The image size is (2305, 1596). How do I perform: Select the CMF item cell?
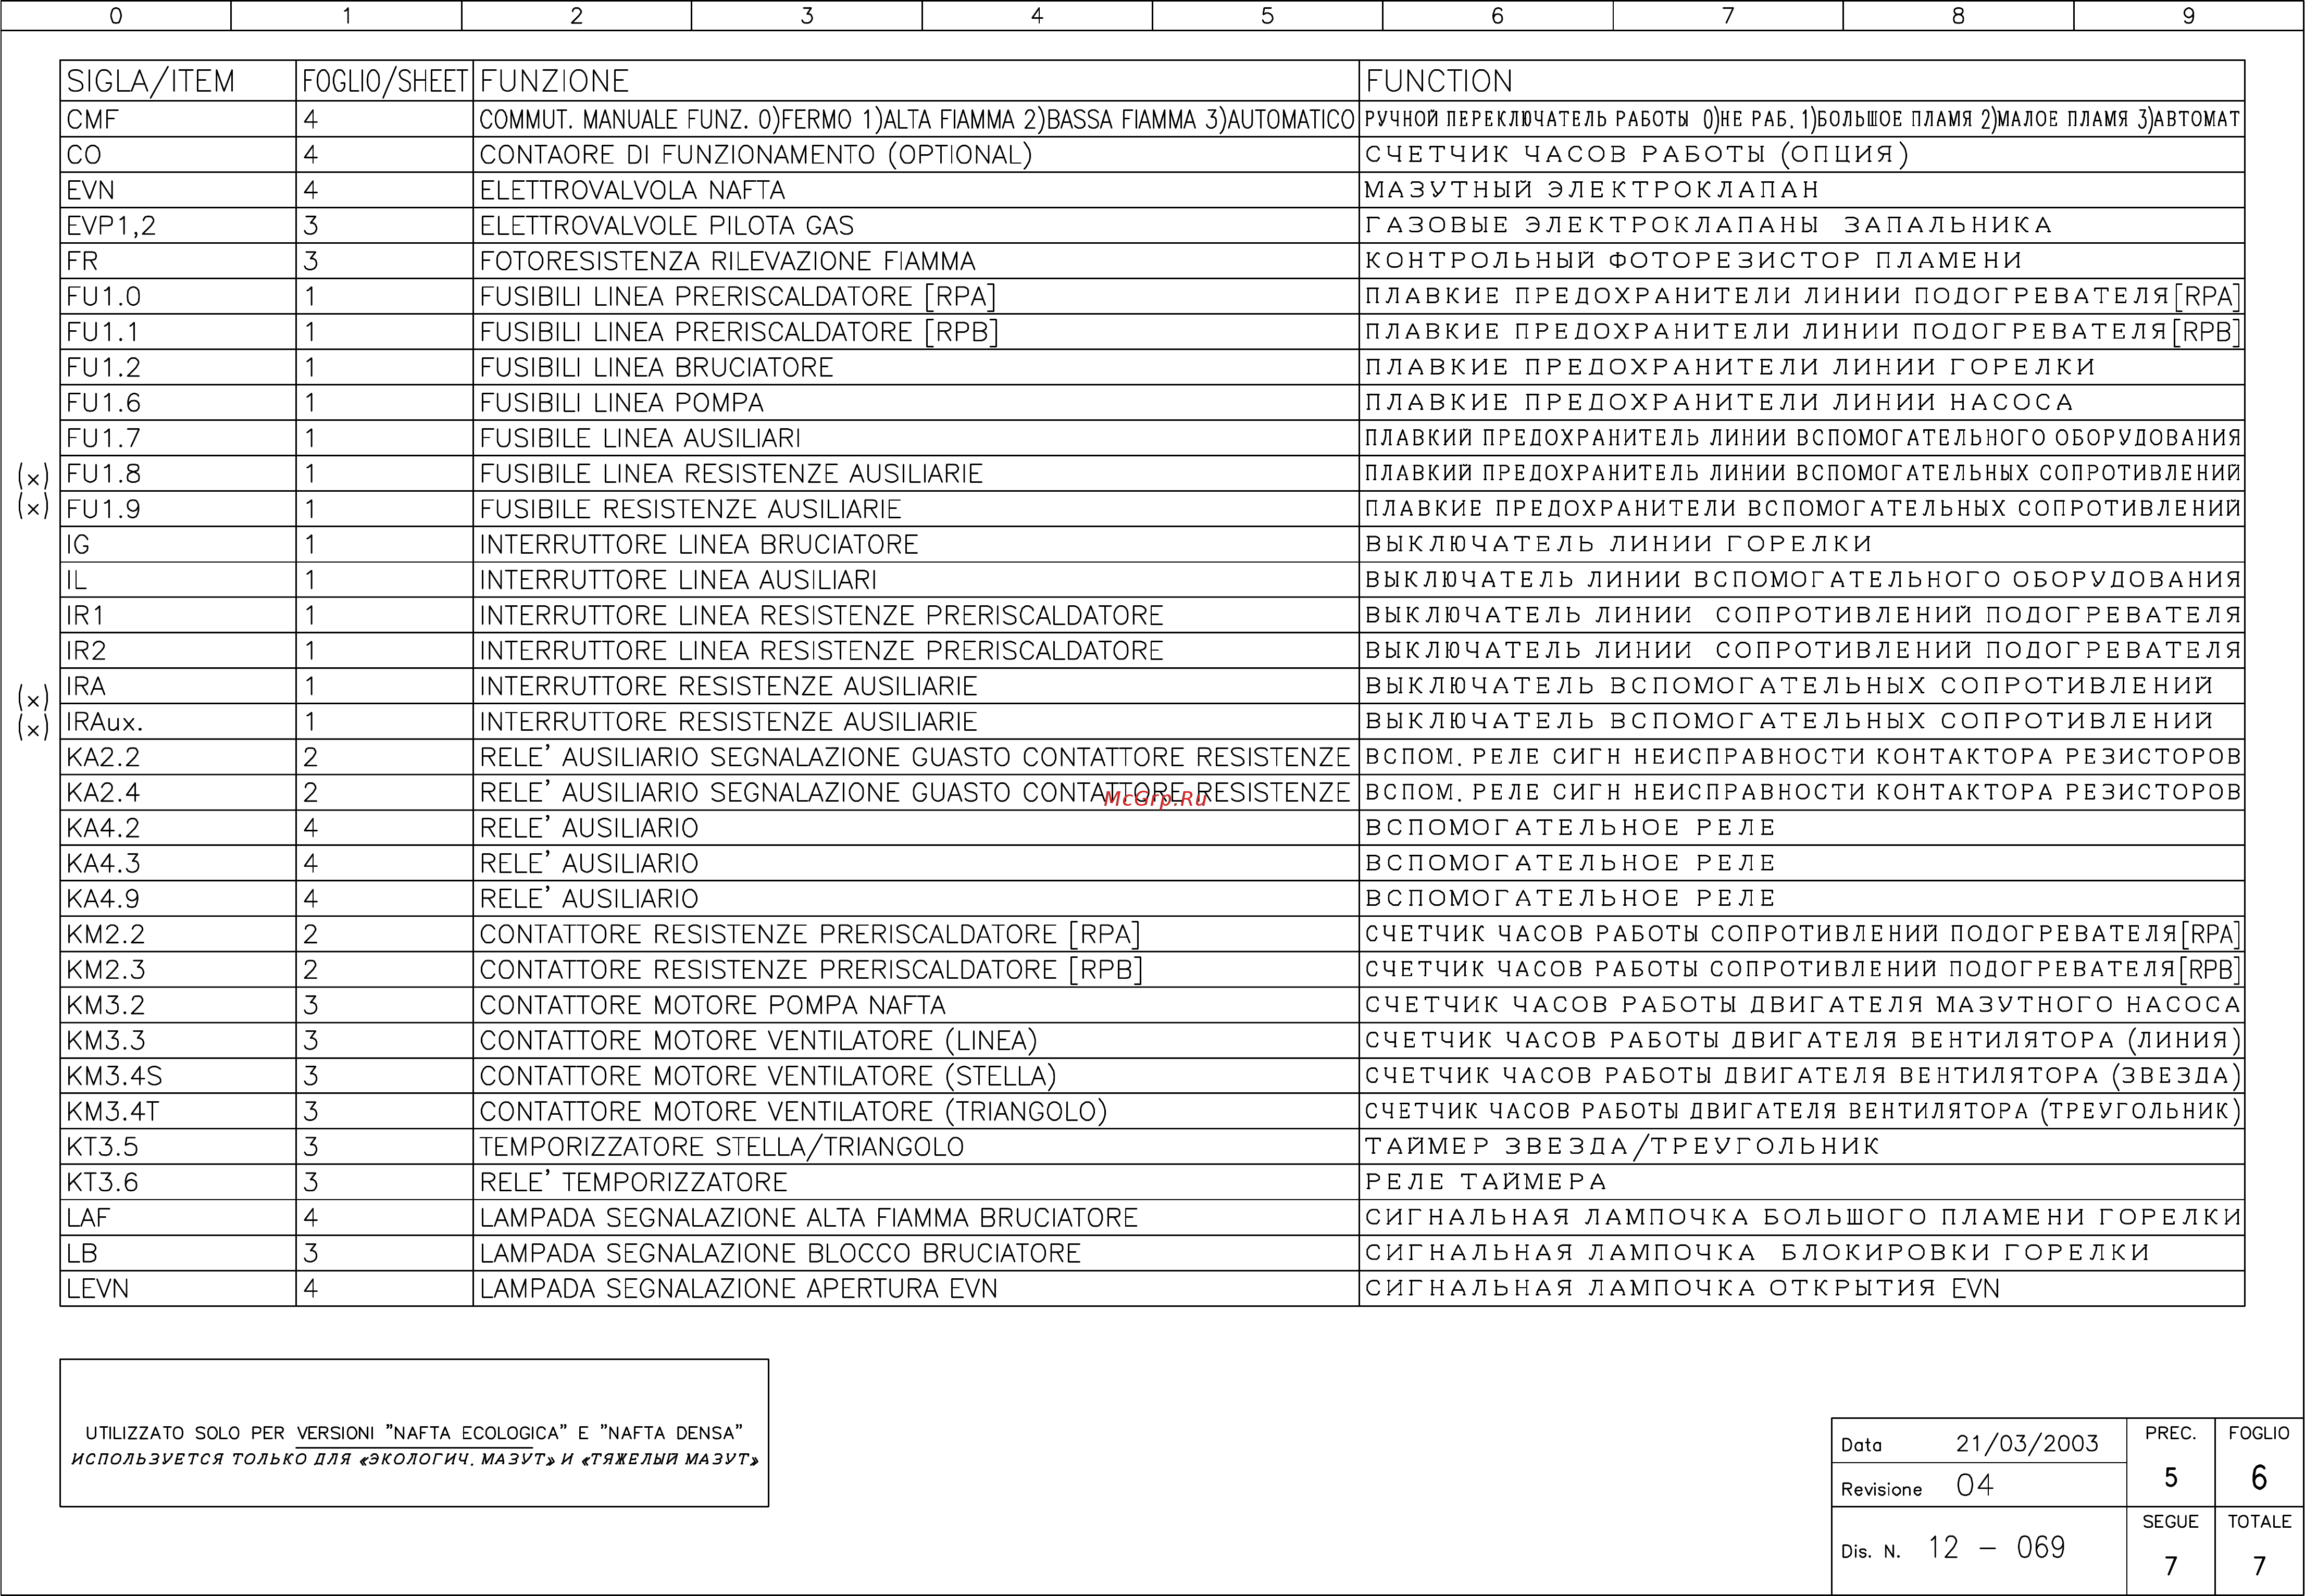(x=177, y=119)
